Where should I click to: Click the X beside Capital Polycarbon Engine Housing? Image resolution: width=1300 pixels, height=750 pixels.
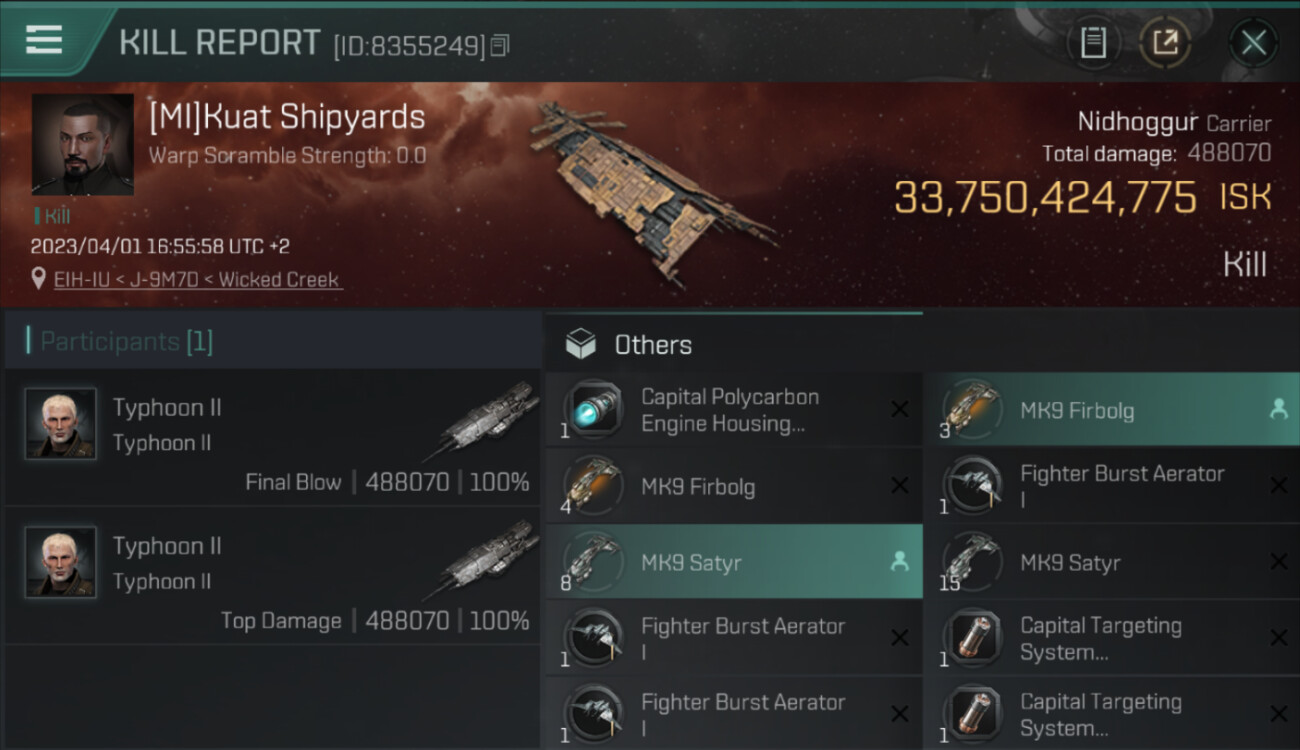[x=899, y=409]
